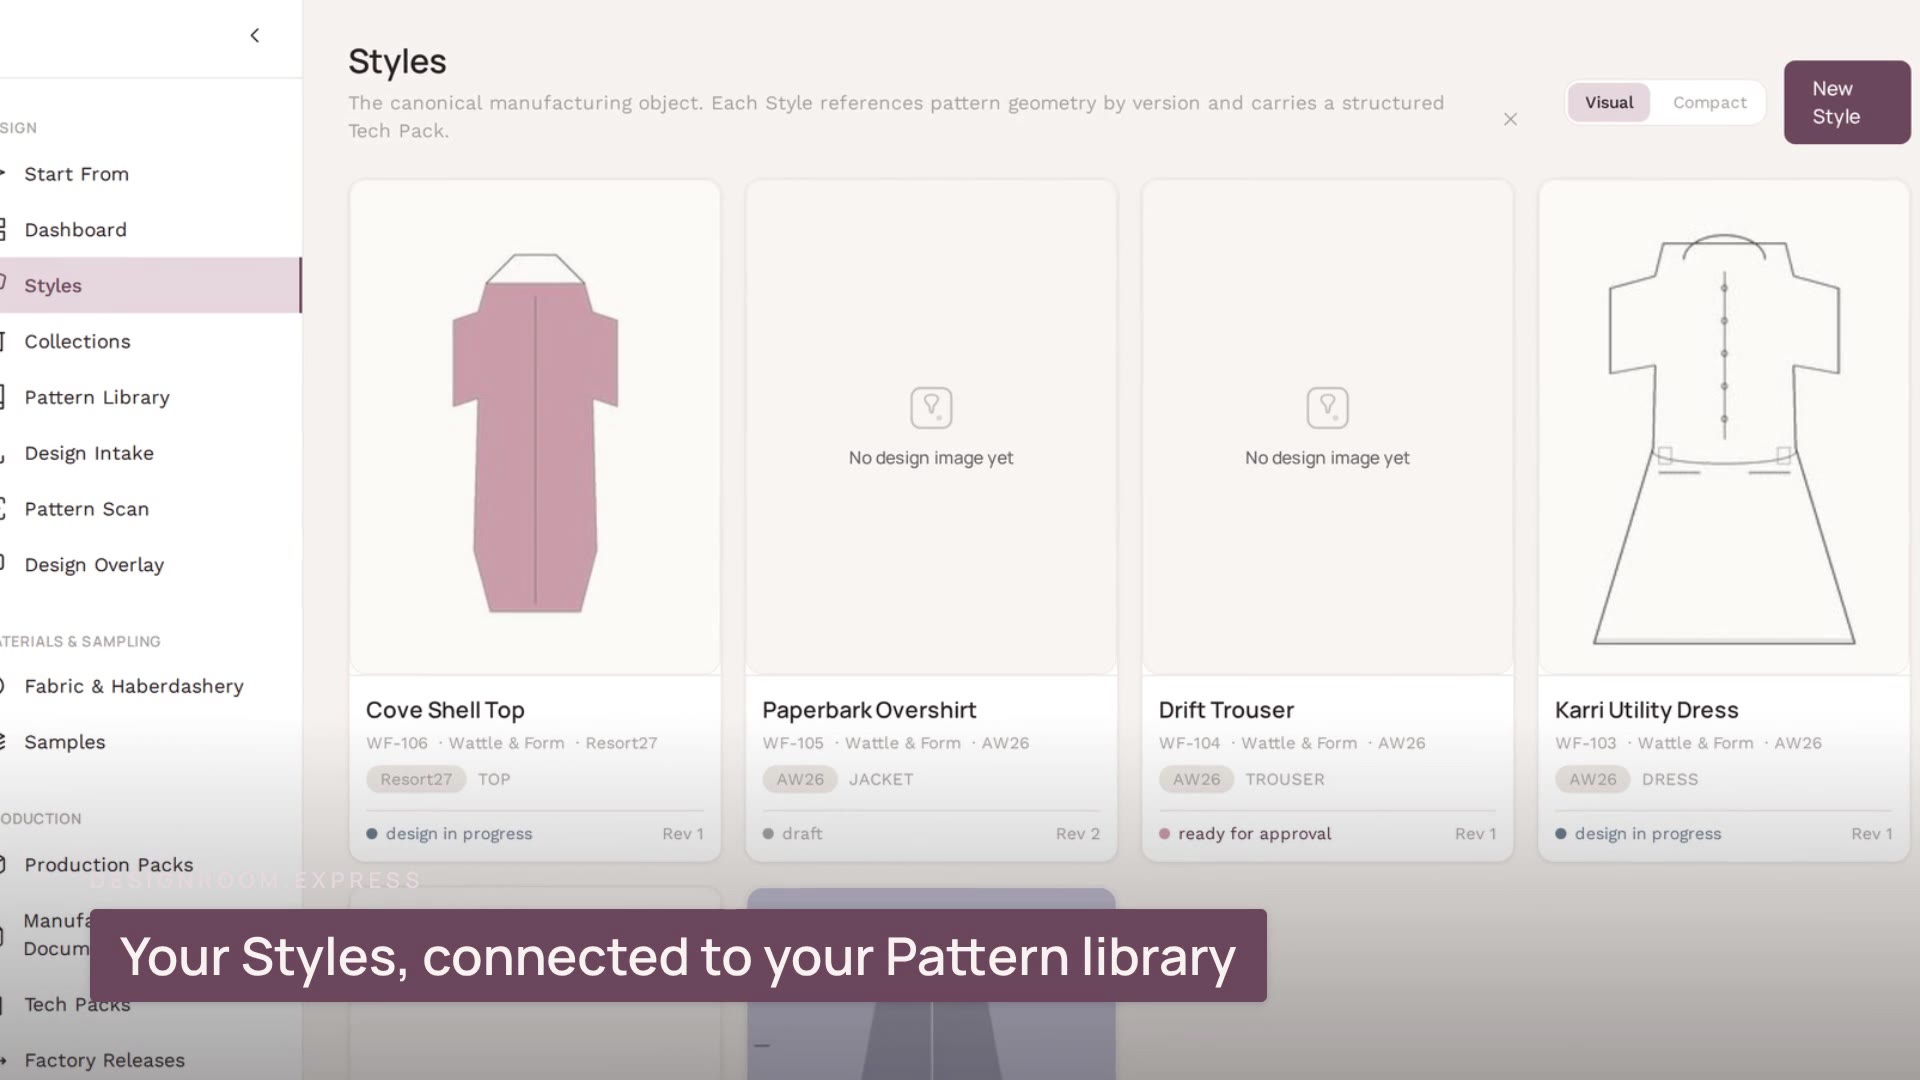Open the Paperbark Overshirt title
The height and width of the screenshot is (1080, 1920).
(869, 710)
